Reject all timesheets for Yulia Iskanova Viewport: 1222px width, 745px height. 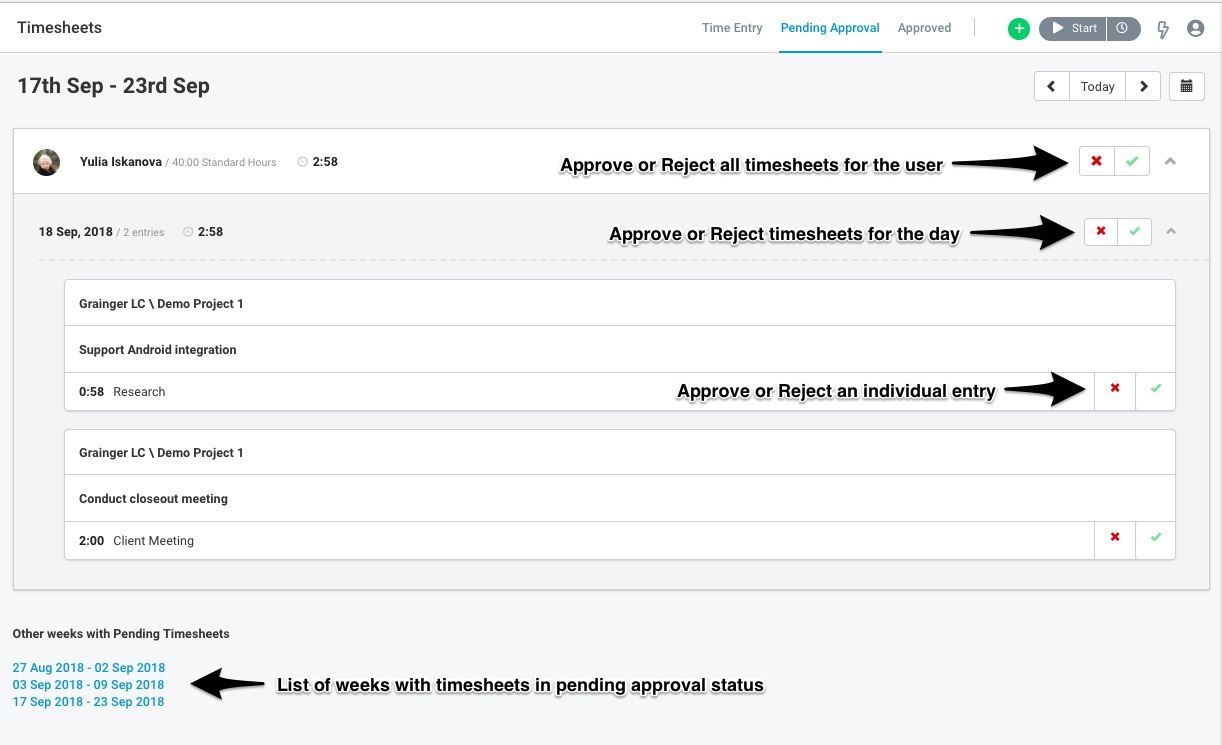click(x=1097, y=161)
